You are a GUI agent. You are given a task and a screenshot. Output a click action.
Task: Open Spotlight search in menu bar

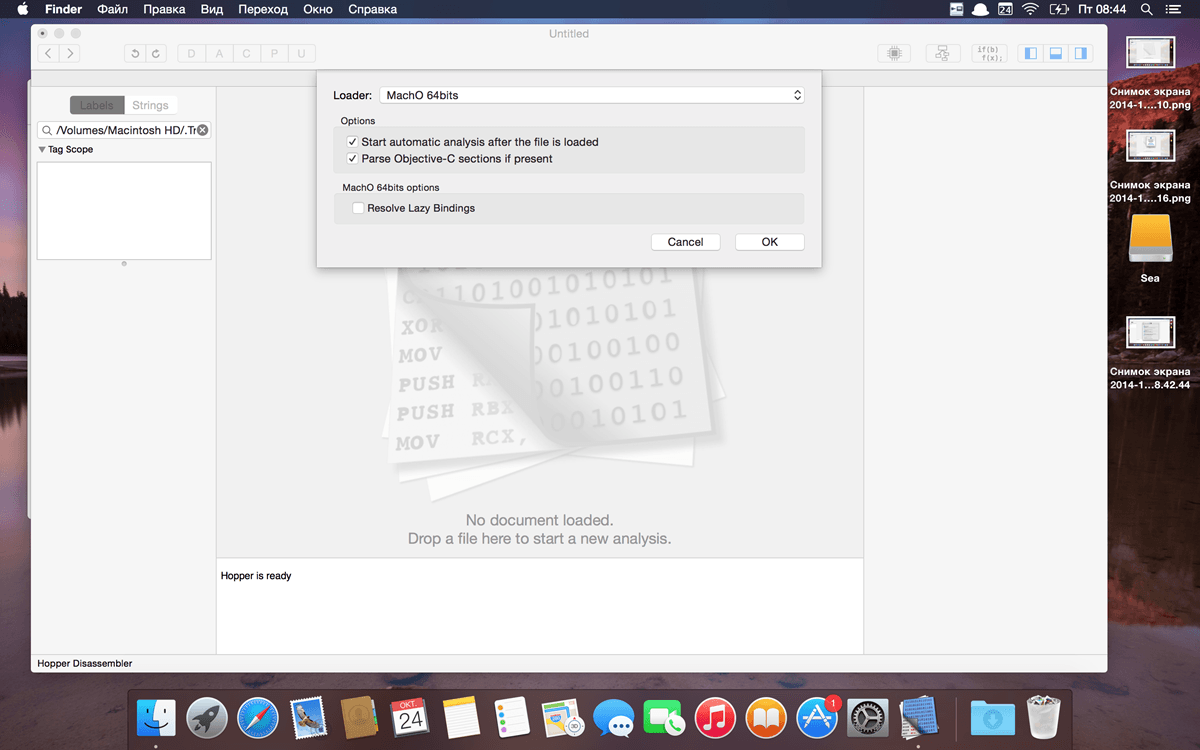point(1146,9)
